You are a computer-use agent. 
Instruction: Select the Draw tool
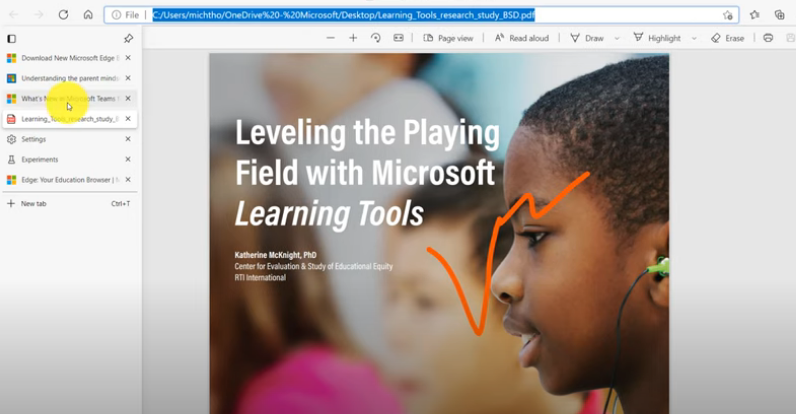[587, 38]
